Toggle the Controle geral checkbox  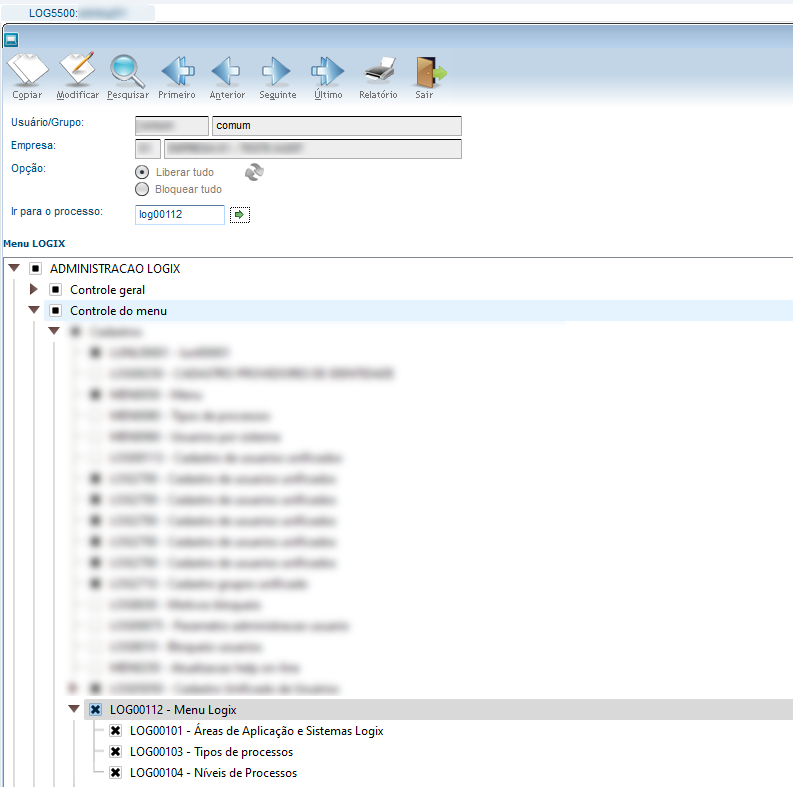[55, 290]
